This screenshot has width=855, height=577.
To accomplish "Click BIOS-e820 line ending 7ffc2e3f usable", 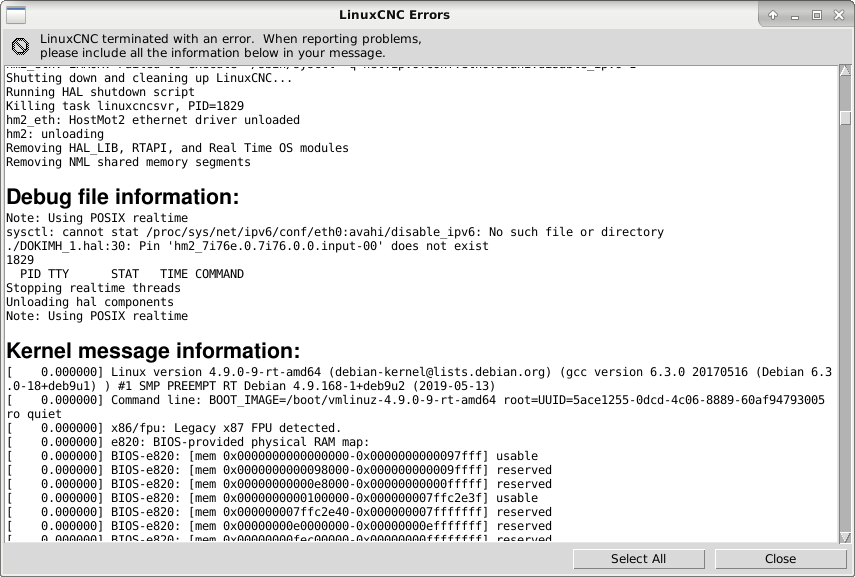I will coord(272,498).
